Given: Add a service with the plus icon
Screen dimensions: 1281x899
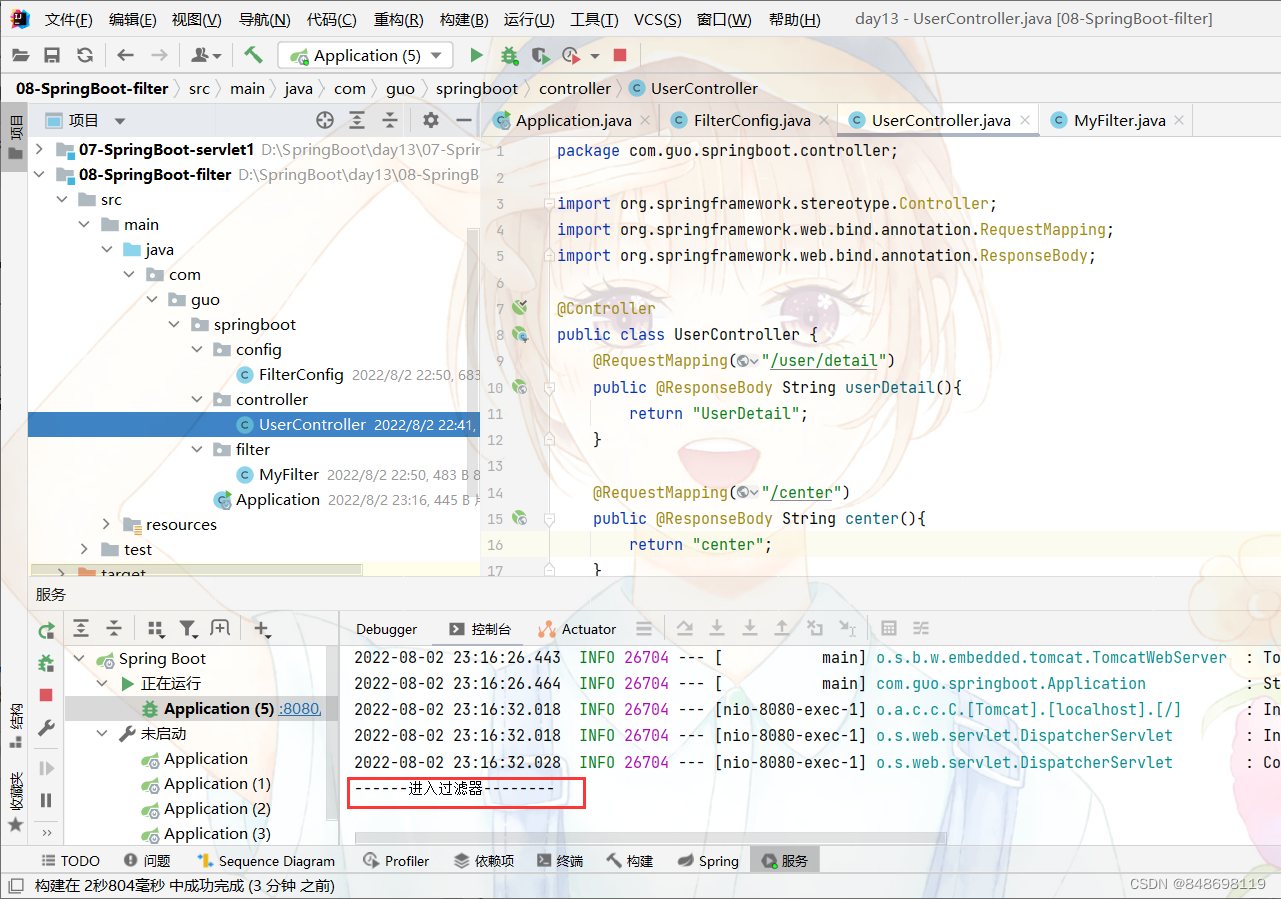Looking at the screenshot, I should pos(262,628).
